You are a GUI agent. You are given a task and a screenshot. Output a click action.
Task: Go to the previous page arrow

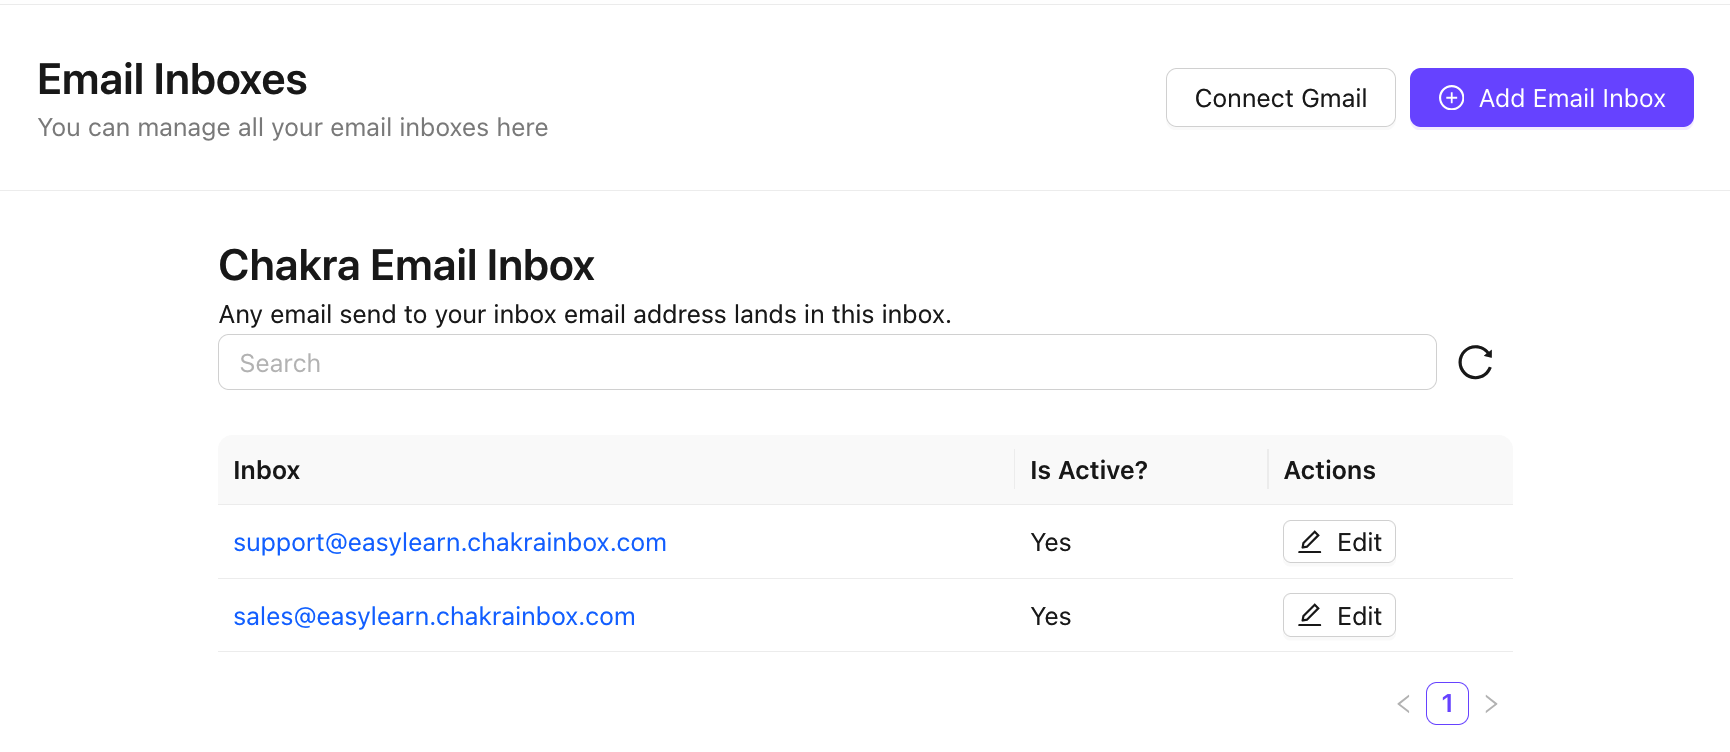coord(1404,704)
